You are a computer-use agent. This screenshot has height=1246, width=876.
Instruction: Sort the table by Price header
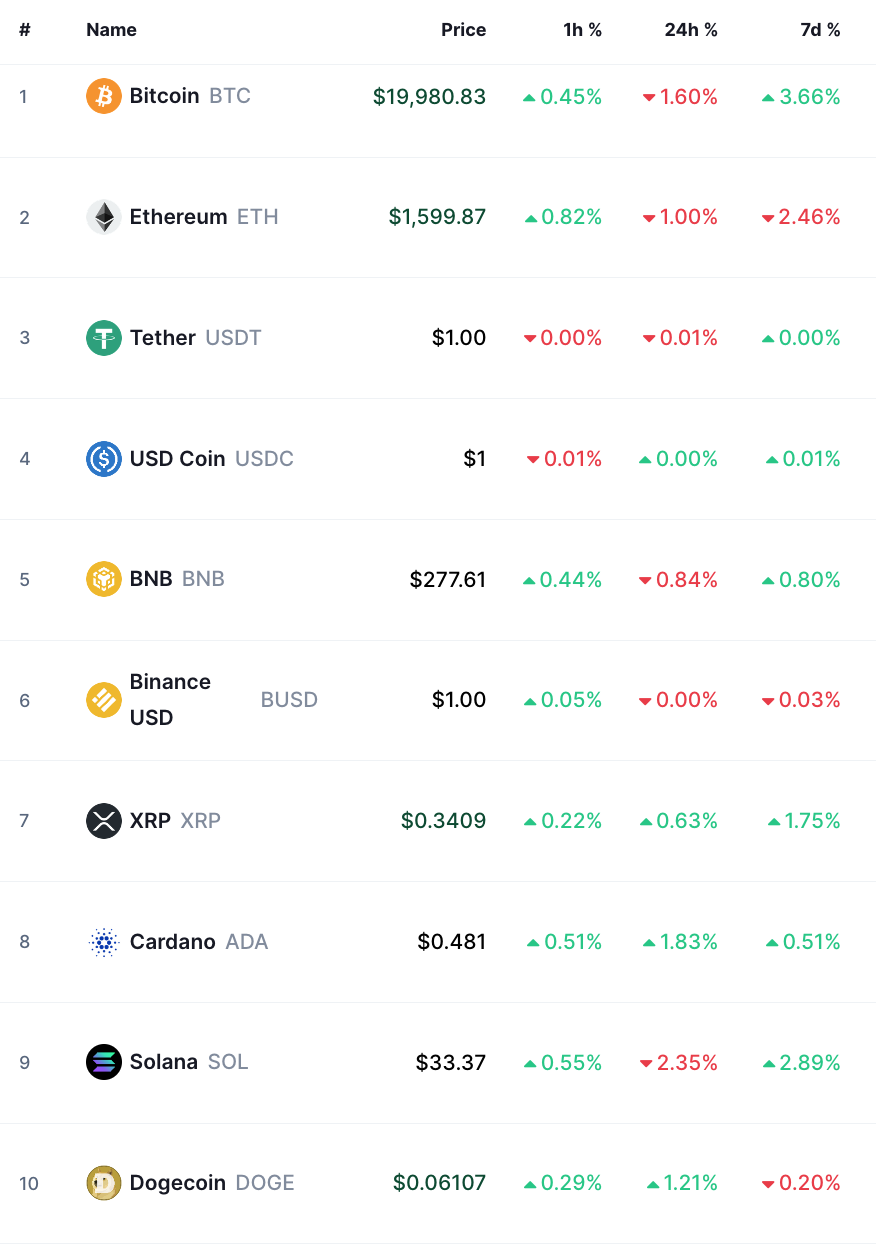click(x=463, y=30)
